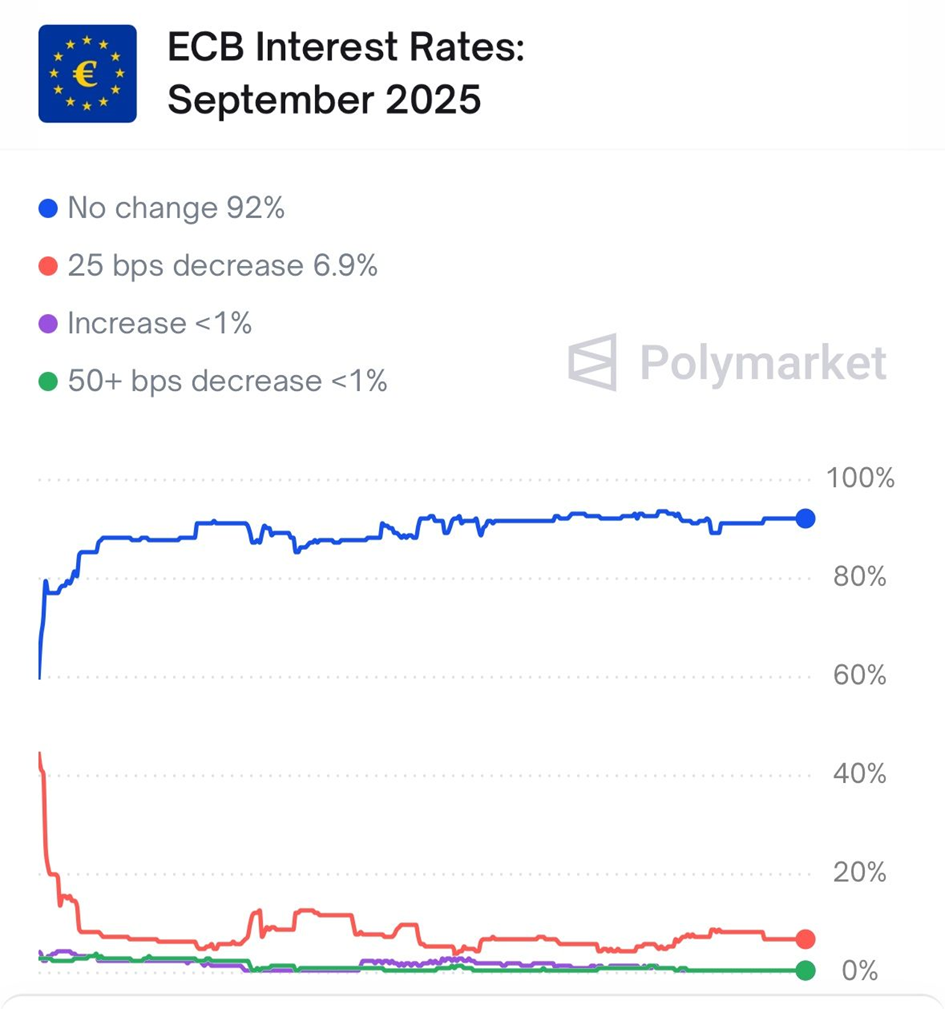Click the red line endpoint marker

pyautogui.click(x=805, y=939)
